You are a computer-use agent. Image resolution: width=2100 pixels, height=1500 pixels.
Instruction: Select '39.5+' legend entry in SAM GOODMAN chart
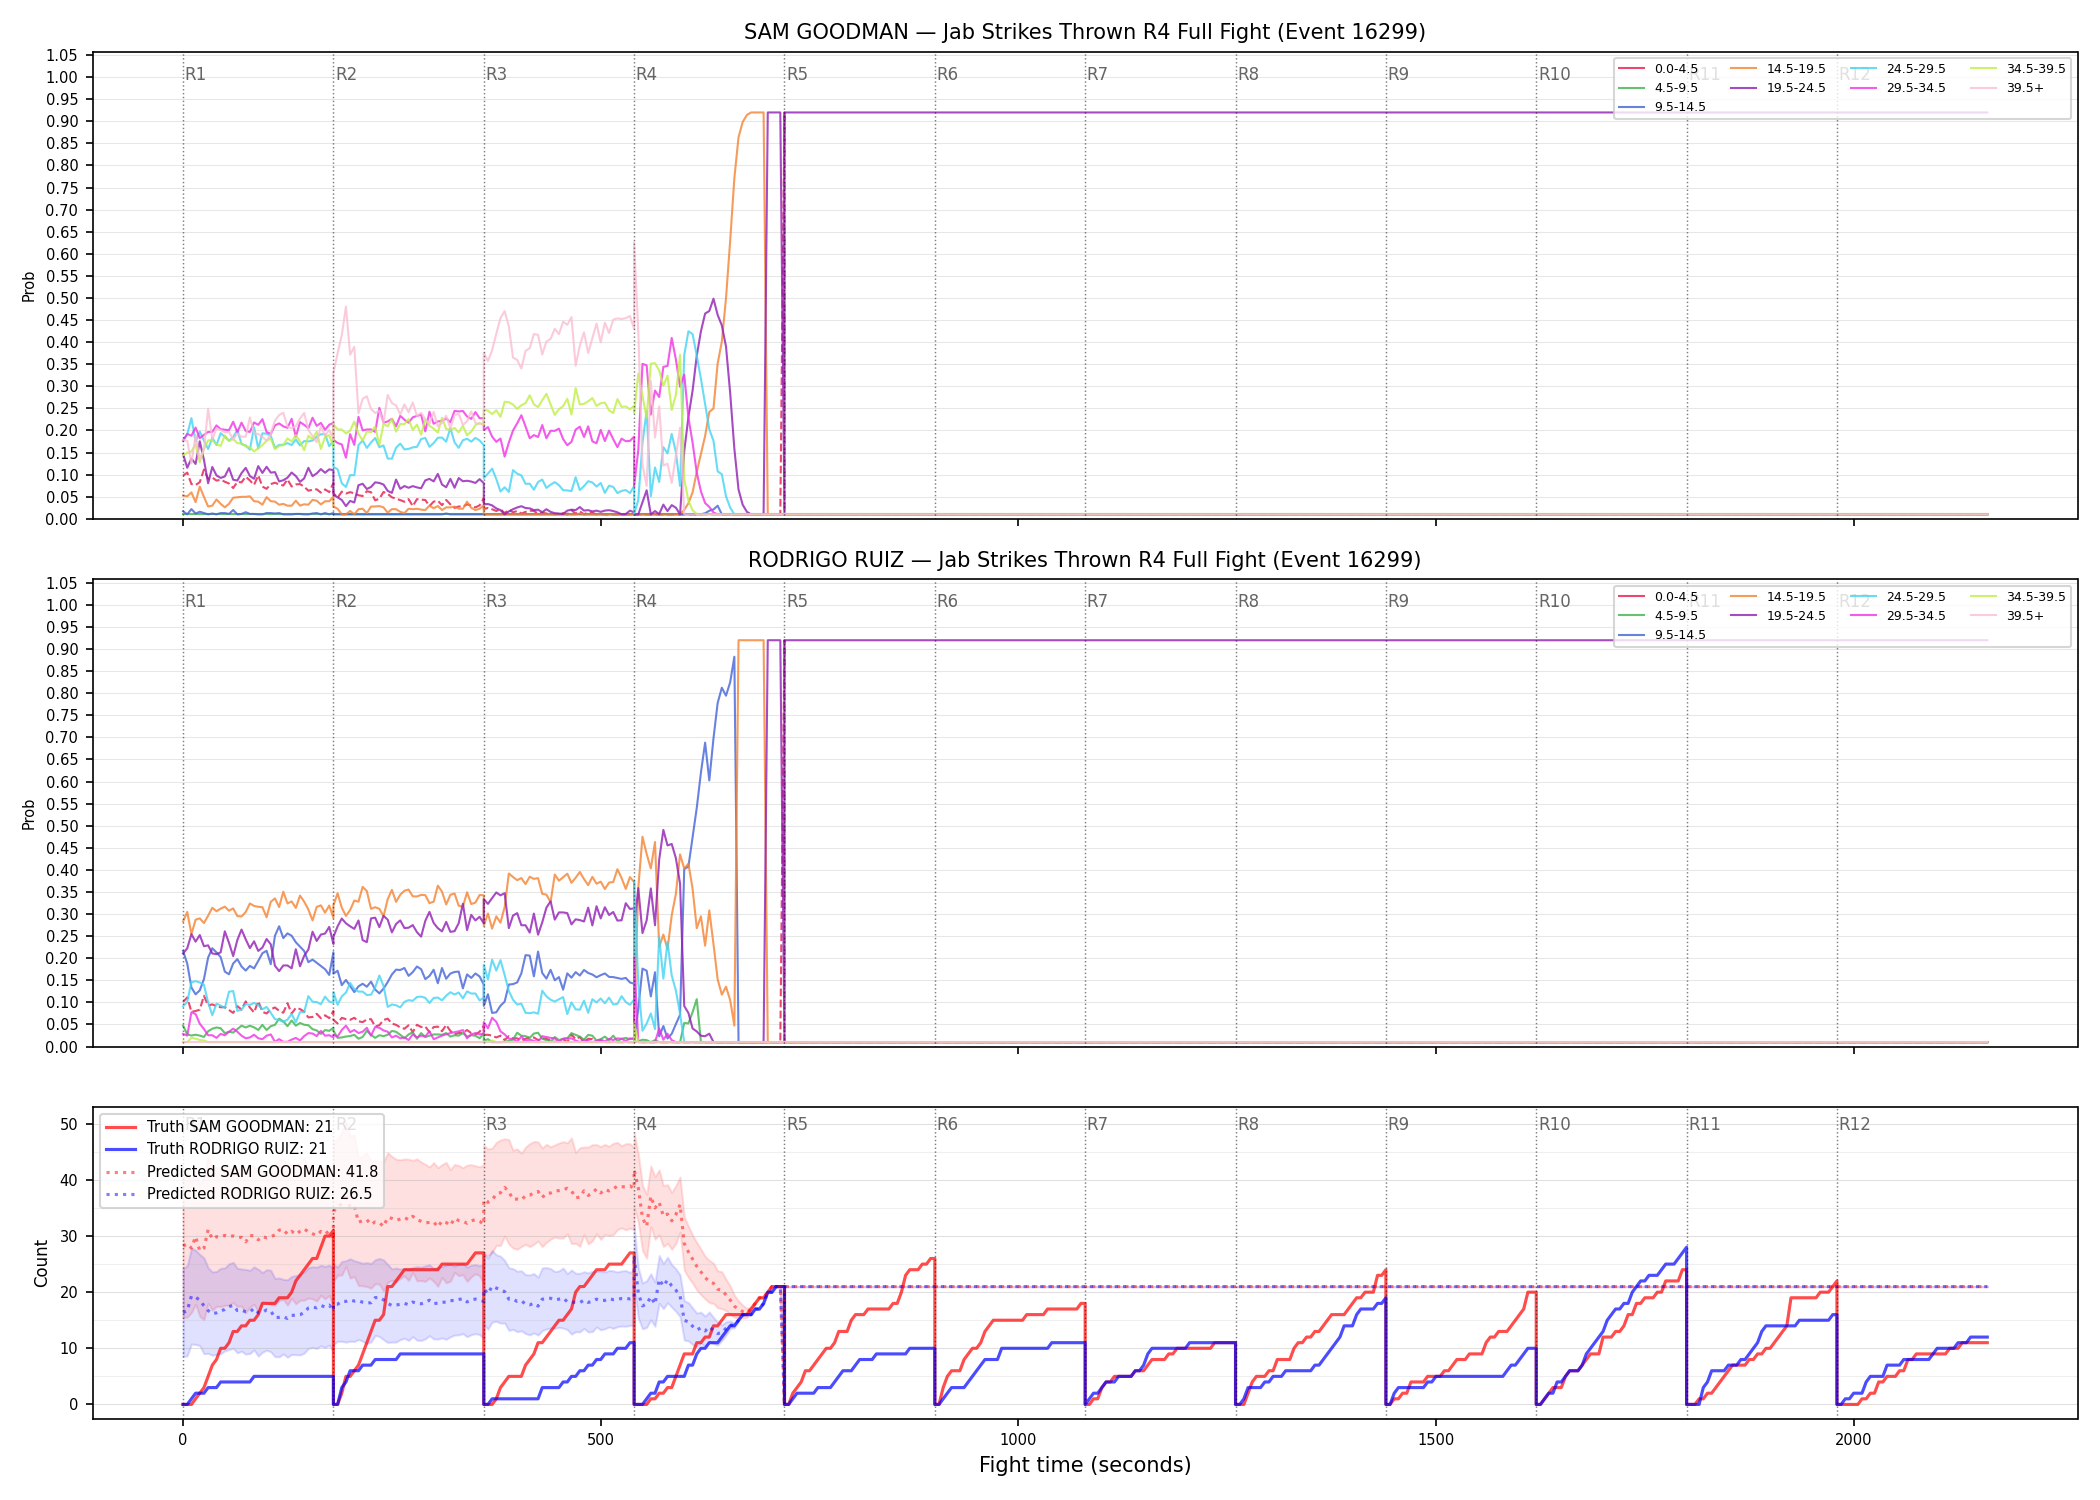(x=2007, y=88)
